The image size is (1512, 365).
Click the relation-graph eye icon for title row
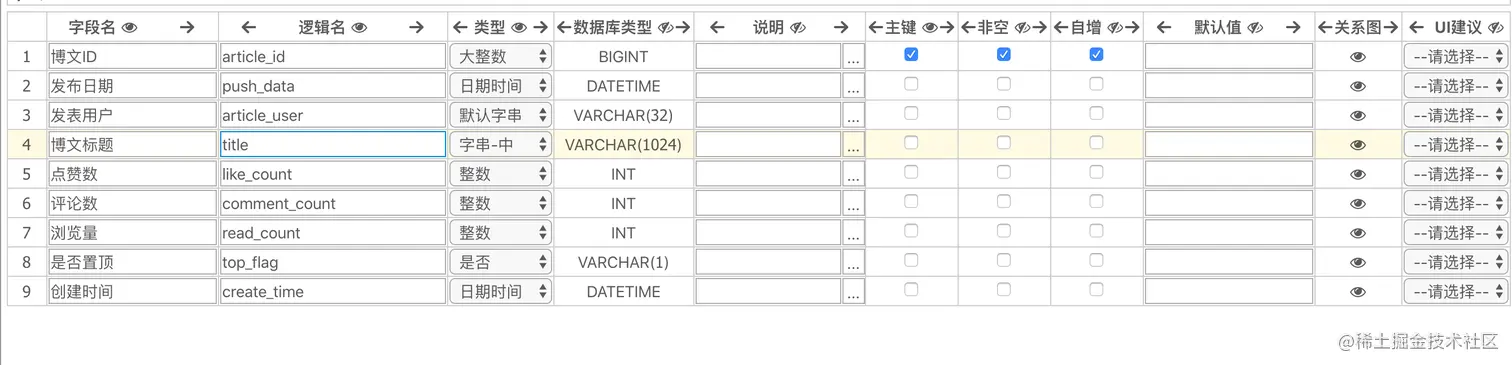(1357, 145)
